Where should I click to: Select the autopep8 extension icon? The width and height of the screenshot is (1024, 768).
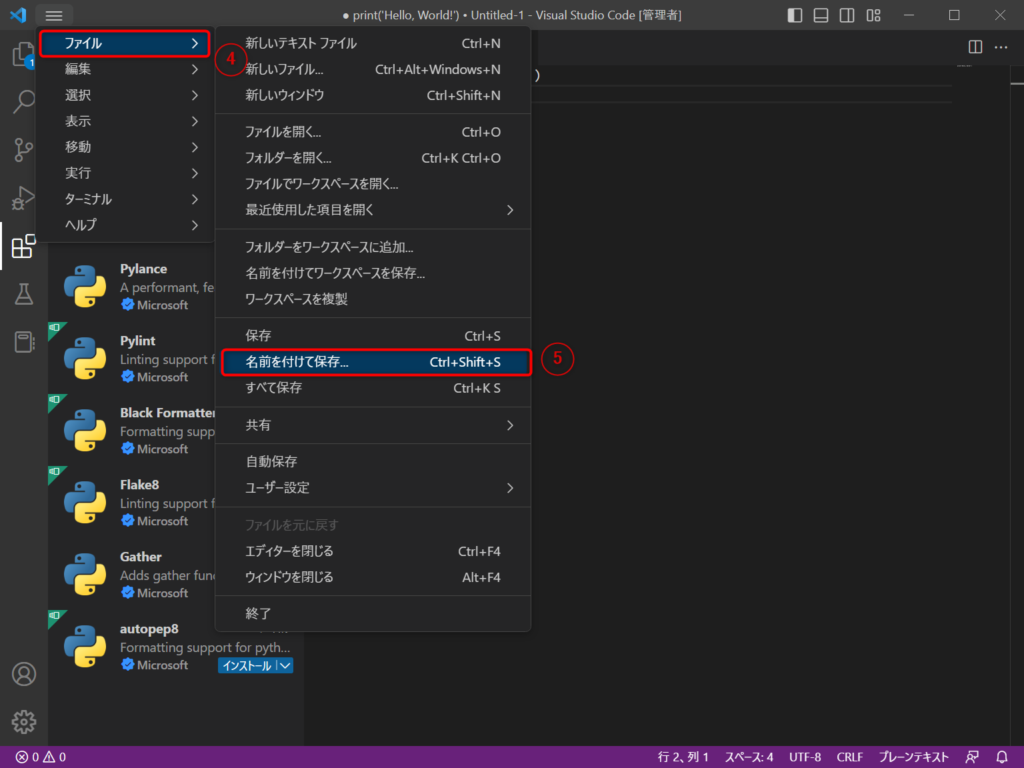coord(85,645)
